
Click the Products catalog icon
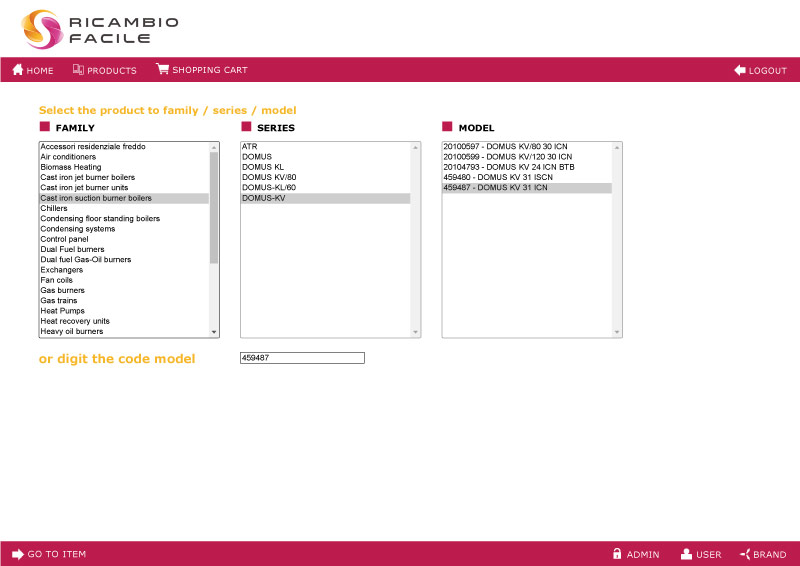(78, 69)
